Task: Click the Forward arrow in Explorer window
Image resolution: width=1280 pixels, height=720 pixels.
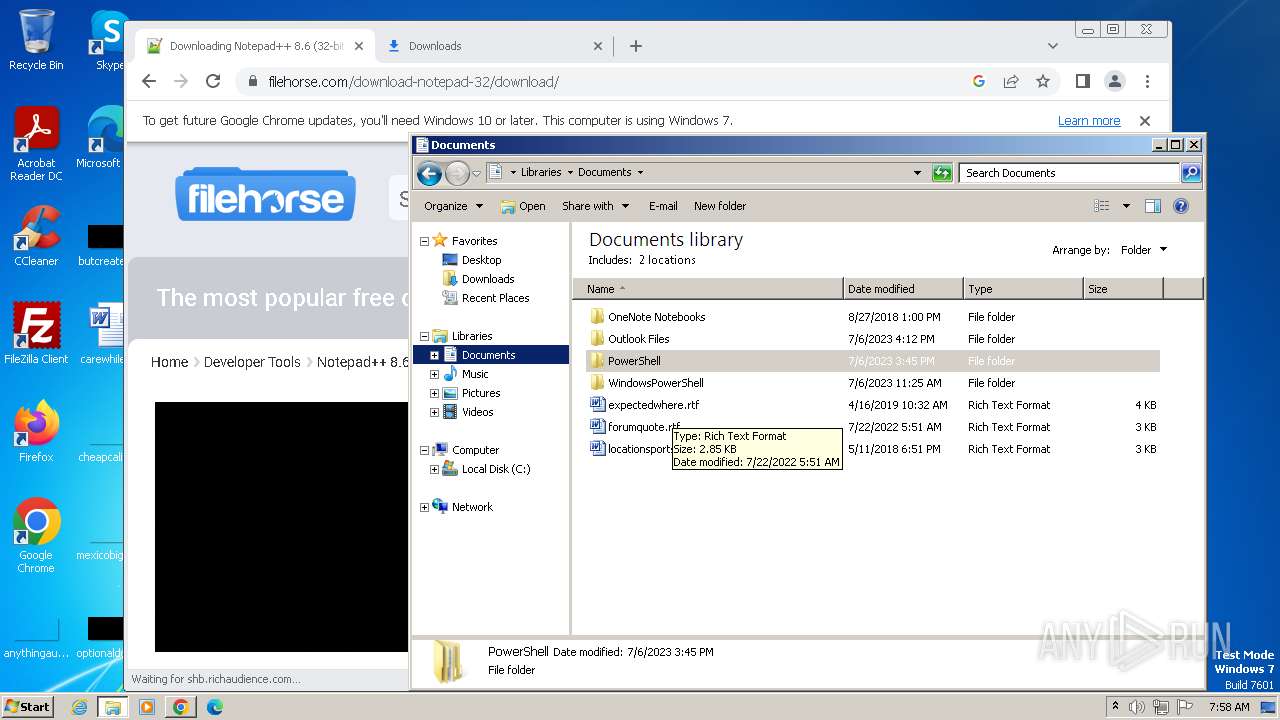Action: [x=457, y=173]
